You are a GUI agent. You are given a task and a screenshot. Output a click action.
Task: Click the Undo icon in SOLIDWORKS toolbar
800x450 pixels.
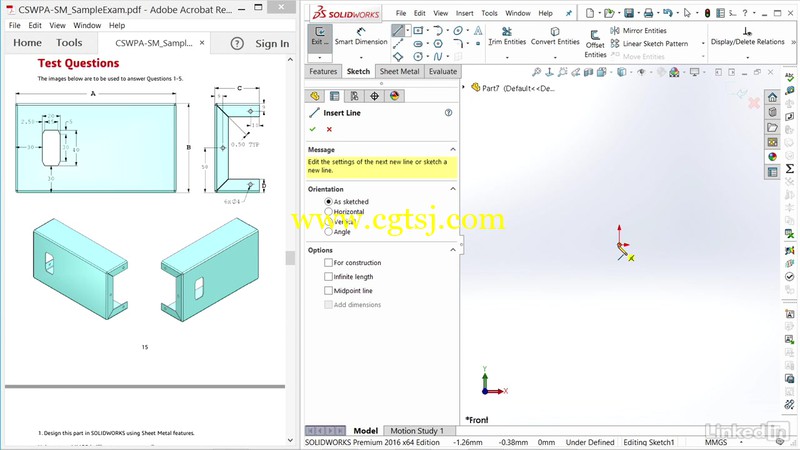[x=667, y=13]
